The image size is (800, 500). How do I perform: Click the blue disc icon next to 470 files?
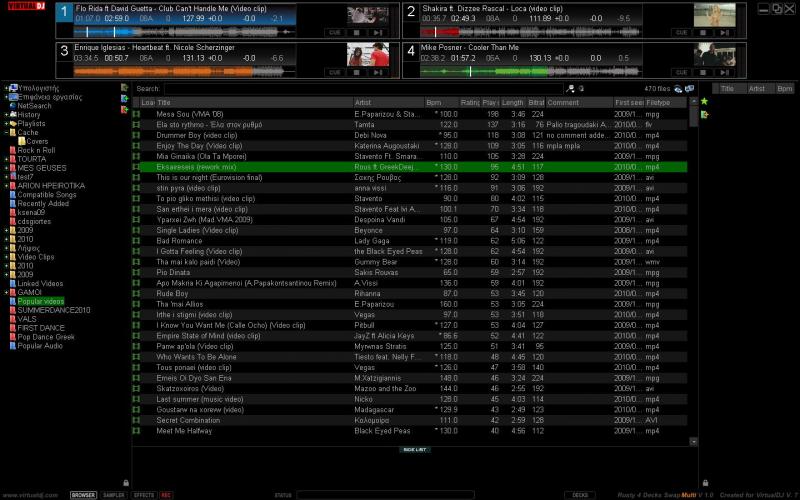[x=678, y=89]
